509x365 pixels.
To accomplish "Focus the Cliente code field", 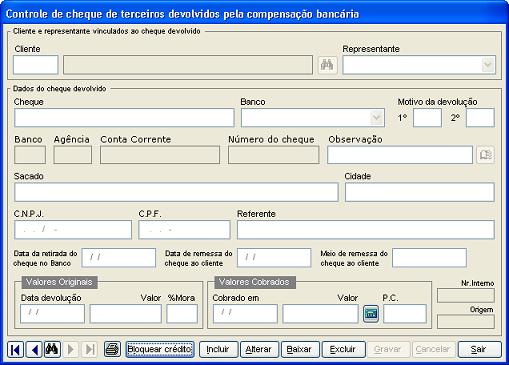I will click(x=36, y=65).
